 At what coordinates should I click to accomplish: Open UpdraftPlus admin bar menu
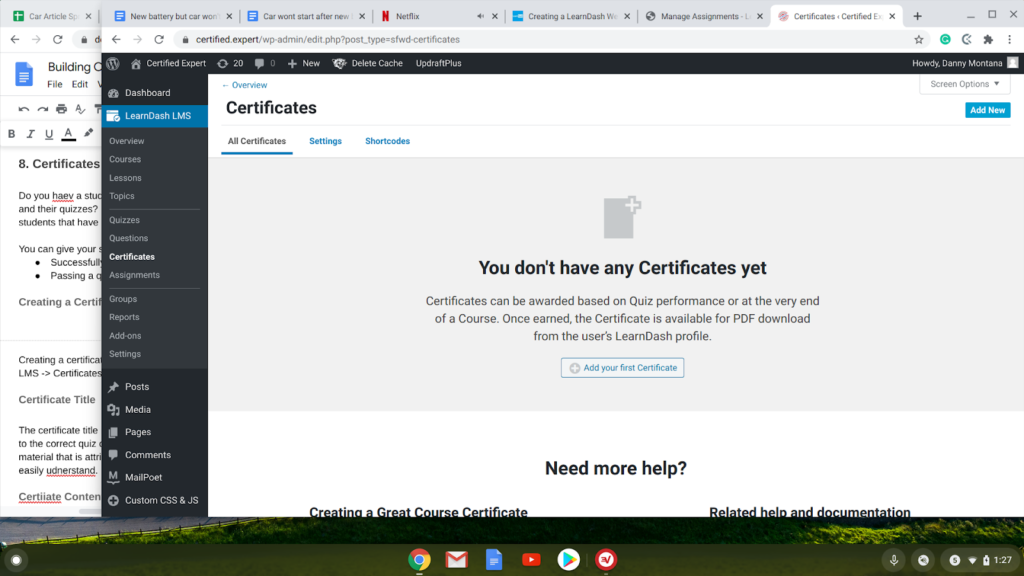click(x=438, y=63)
